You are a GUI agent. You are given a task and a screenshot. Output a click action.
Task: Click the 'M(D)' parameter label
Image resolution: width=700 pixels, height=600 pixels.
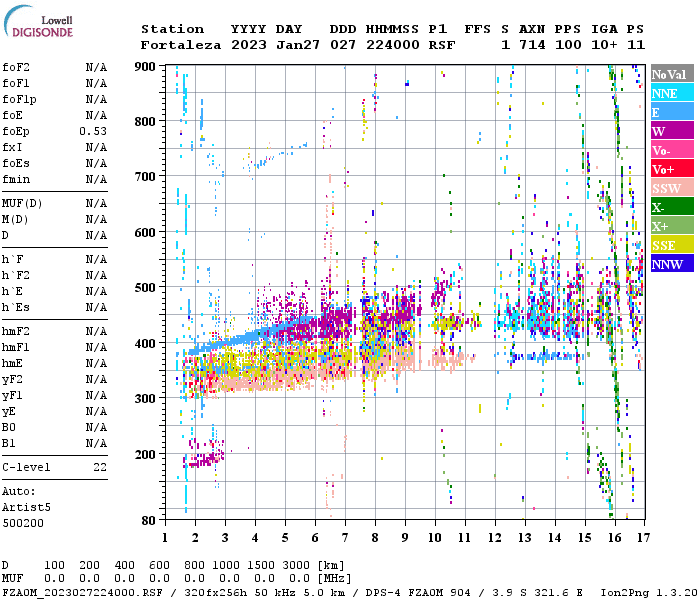click(x=15, y=220)
